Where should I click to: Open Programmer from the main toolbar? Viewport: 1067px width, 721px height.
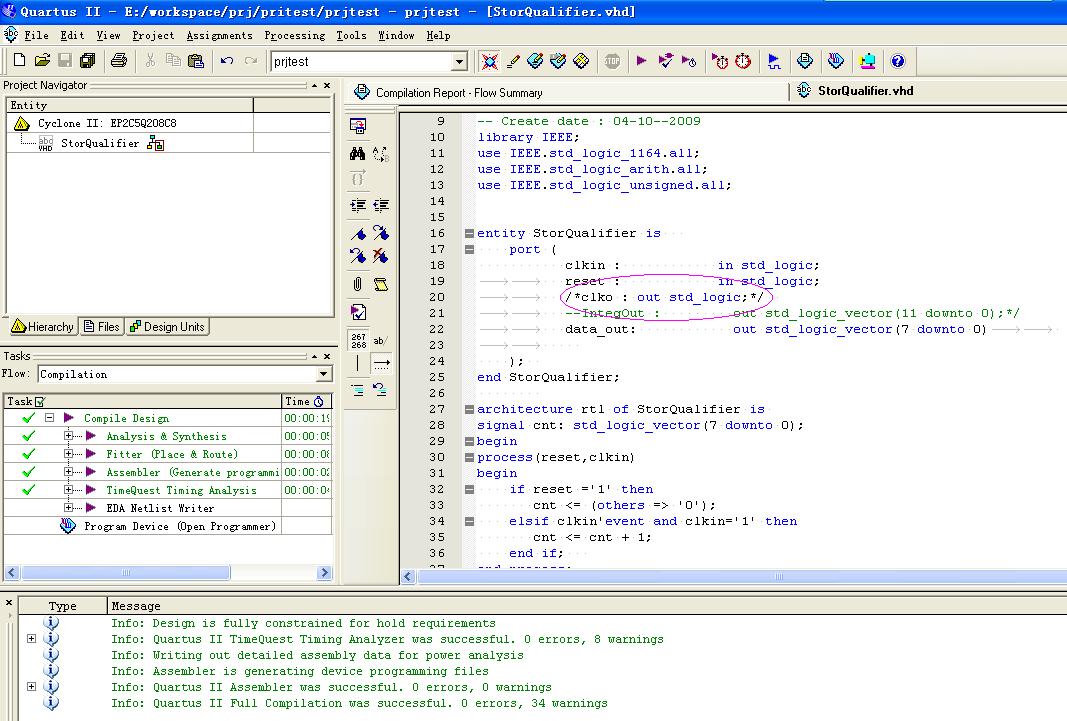click(836, 61)
